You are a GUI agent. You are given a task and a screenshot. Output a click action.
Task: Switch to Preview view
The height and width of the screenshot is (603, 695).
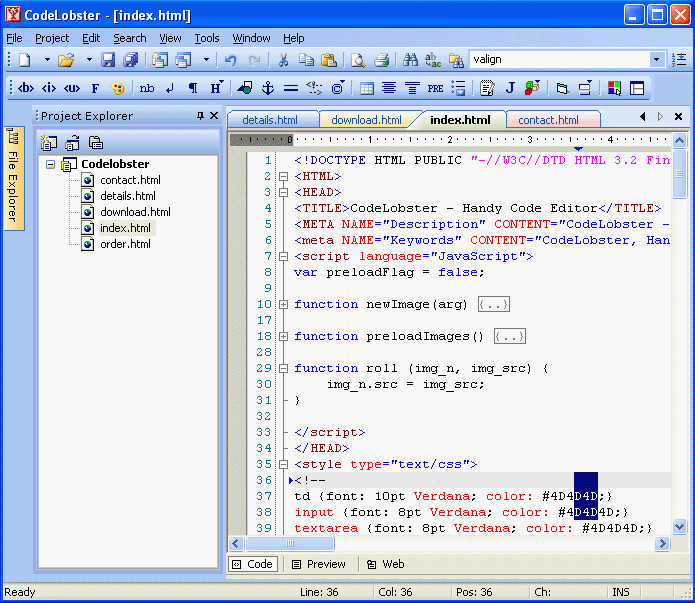(319, 564)
